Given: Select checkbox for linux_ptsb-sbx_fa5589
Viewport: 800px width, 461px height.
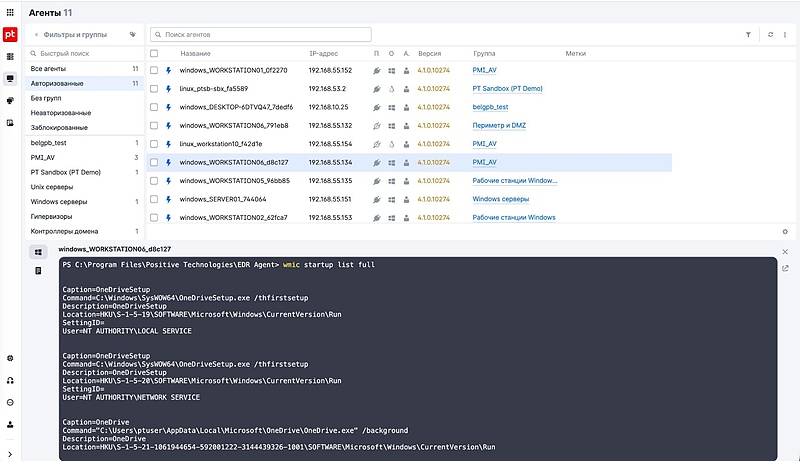Looking at the screenshot, I should tap(154, 89).
